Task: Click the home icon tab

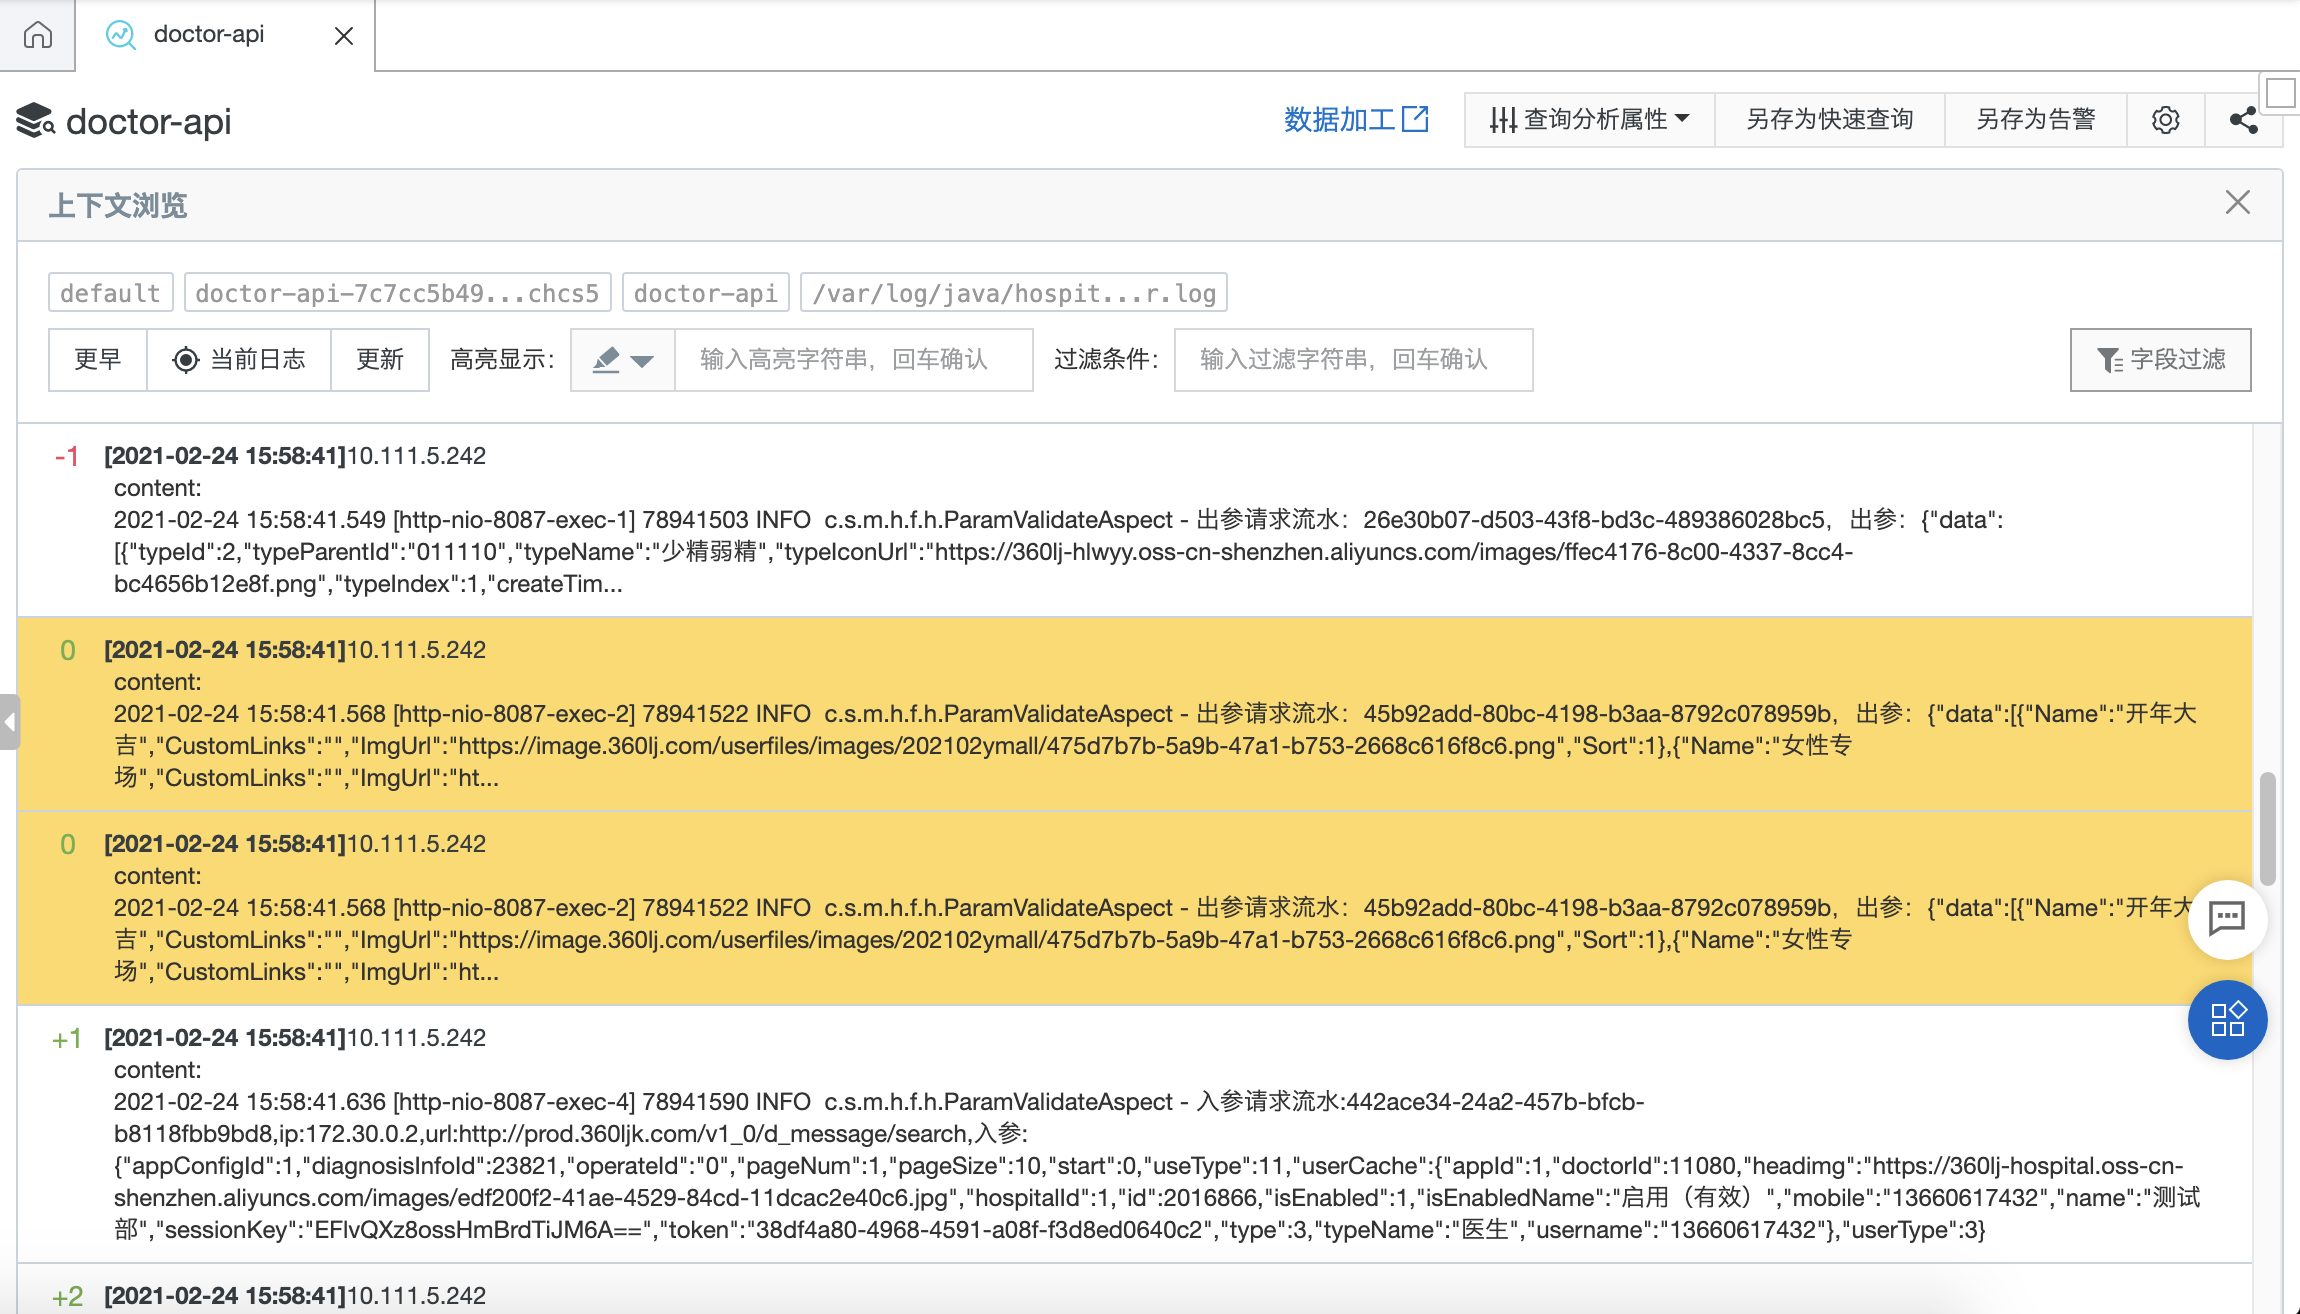Action: (x=37, y=35)
